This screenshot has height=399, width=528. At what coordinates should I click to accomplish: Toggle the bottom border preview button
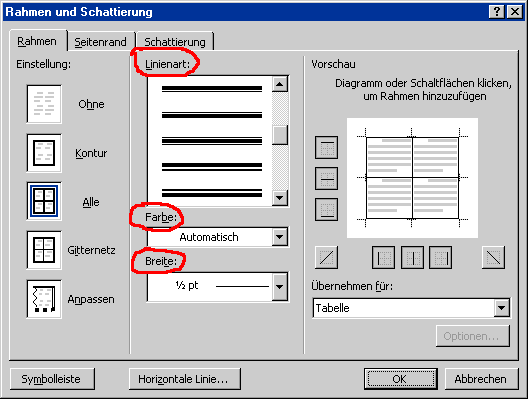coord(326,209)
